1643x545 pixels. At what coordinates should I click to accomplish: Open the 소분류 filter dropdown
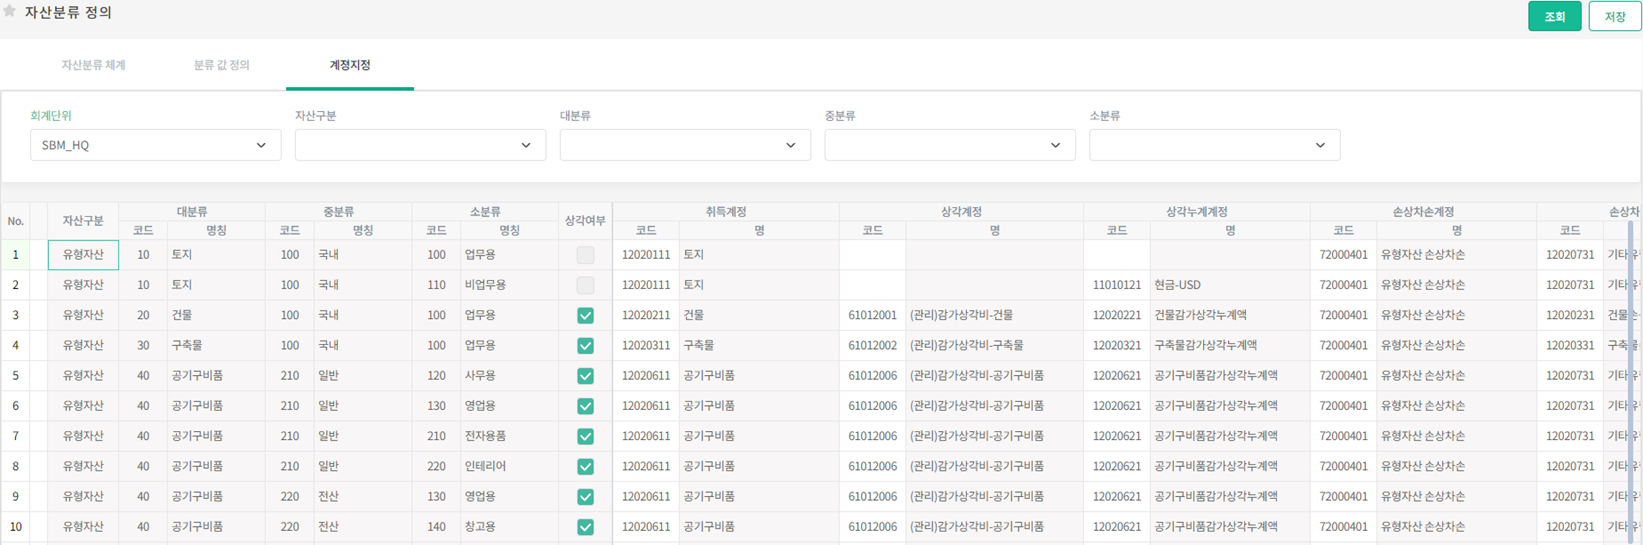tap(1214, 145)
